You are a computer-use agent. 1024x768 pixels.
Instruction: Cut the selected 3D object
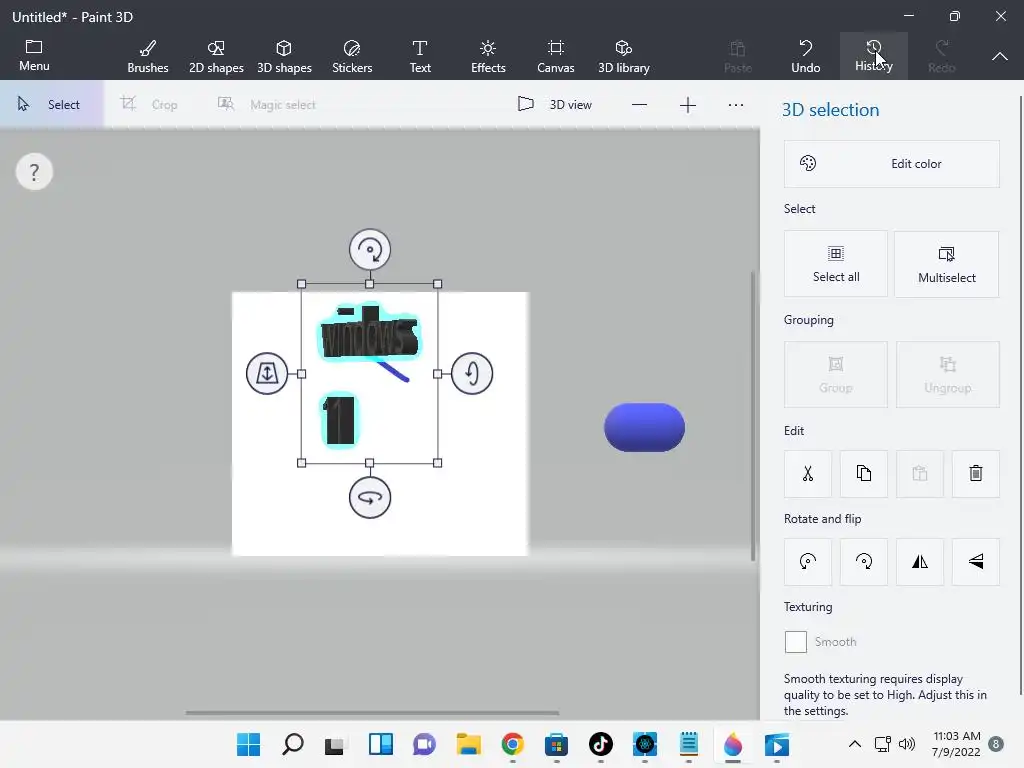point(808,473)
